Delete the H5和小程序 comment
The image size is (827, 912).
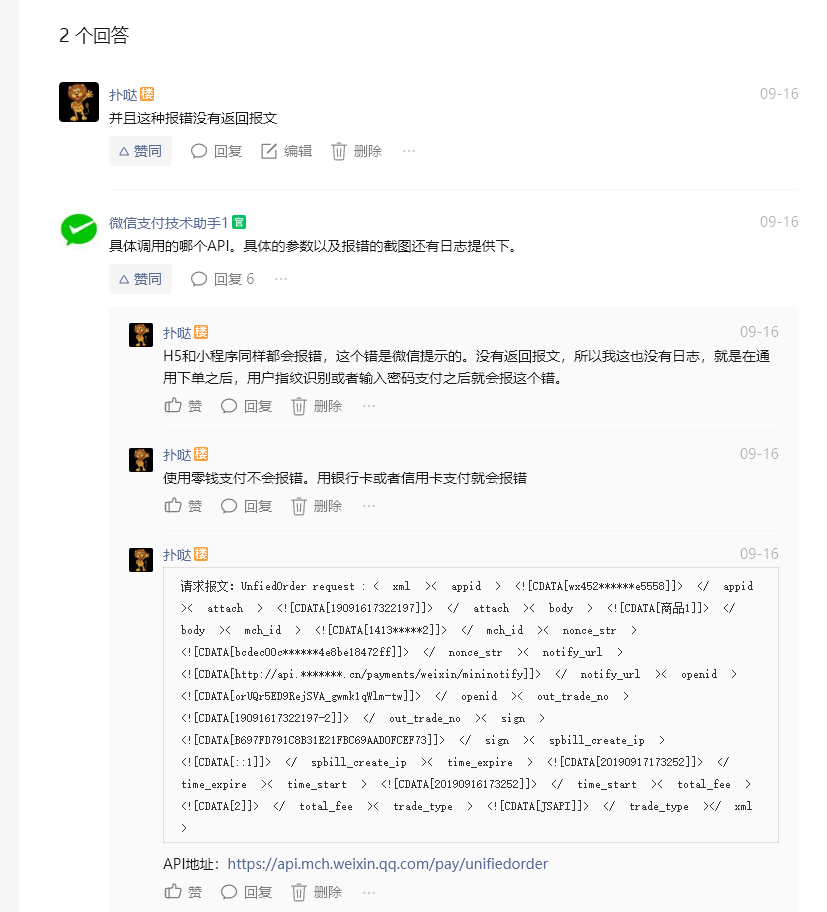[x=316, y=406]
